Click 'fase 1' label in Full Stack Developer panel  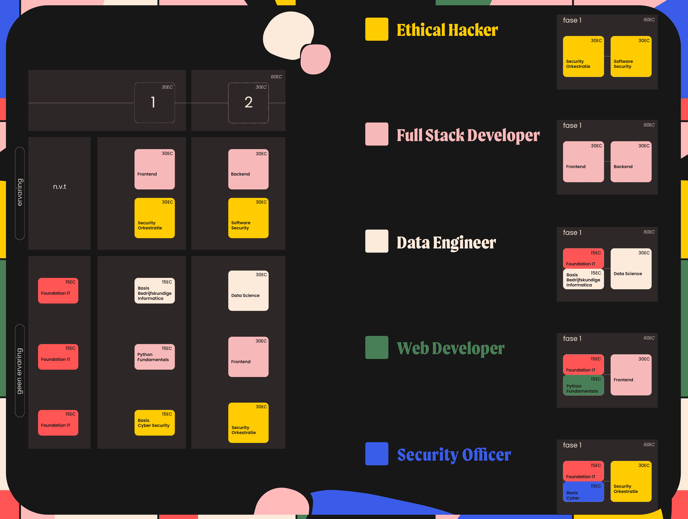(572, 125)
